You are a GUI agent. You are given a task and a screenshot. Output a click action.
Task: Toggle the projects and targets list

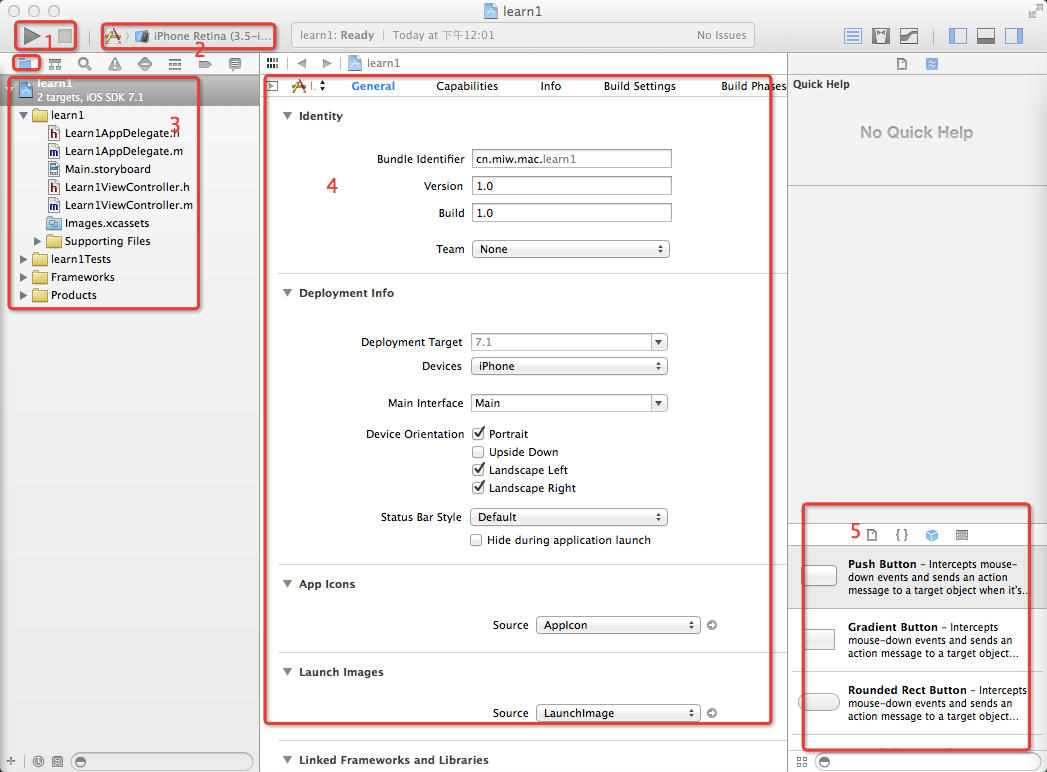(272, 86)
